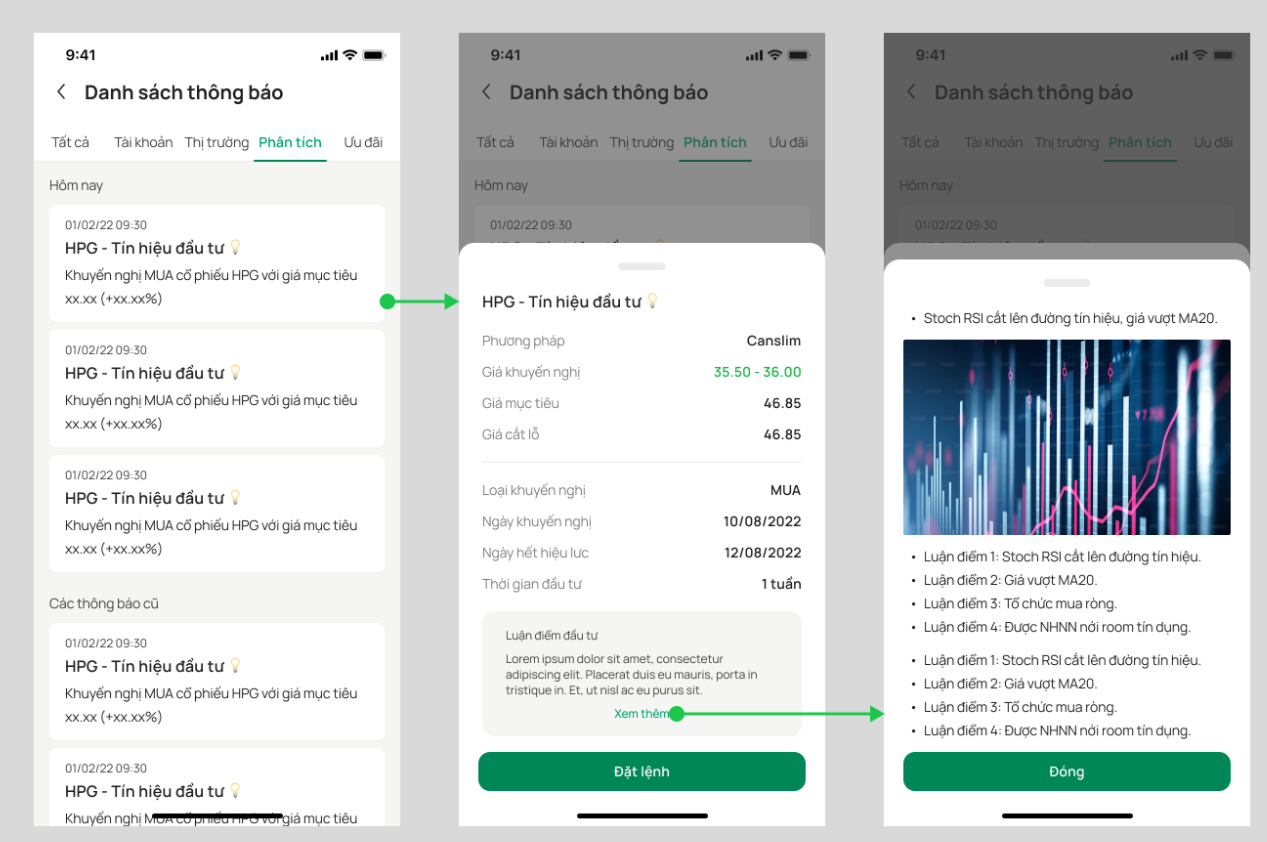This screenshot has height=842, width=1267.
Task: Open the Tài khoản tab on first screen
Action: click(x=143, y=142)
